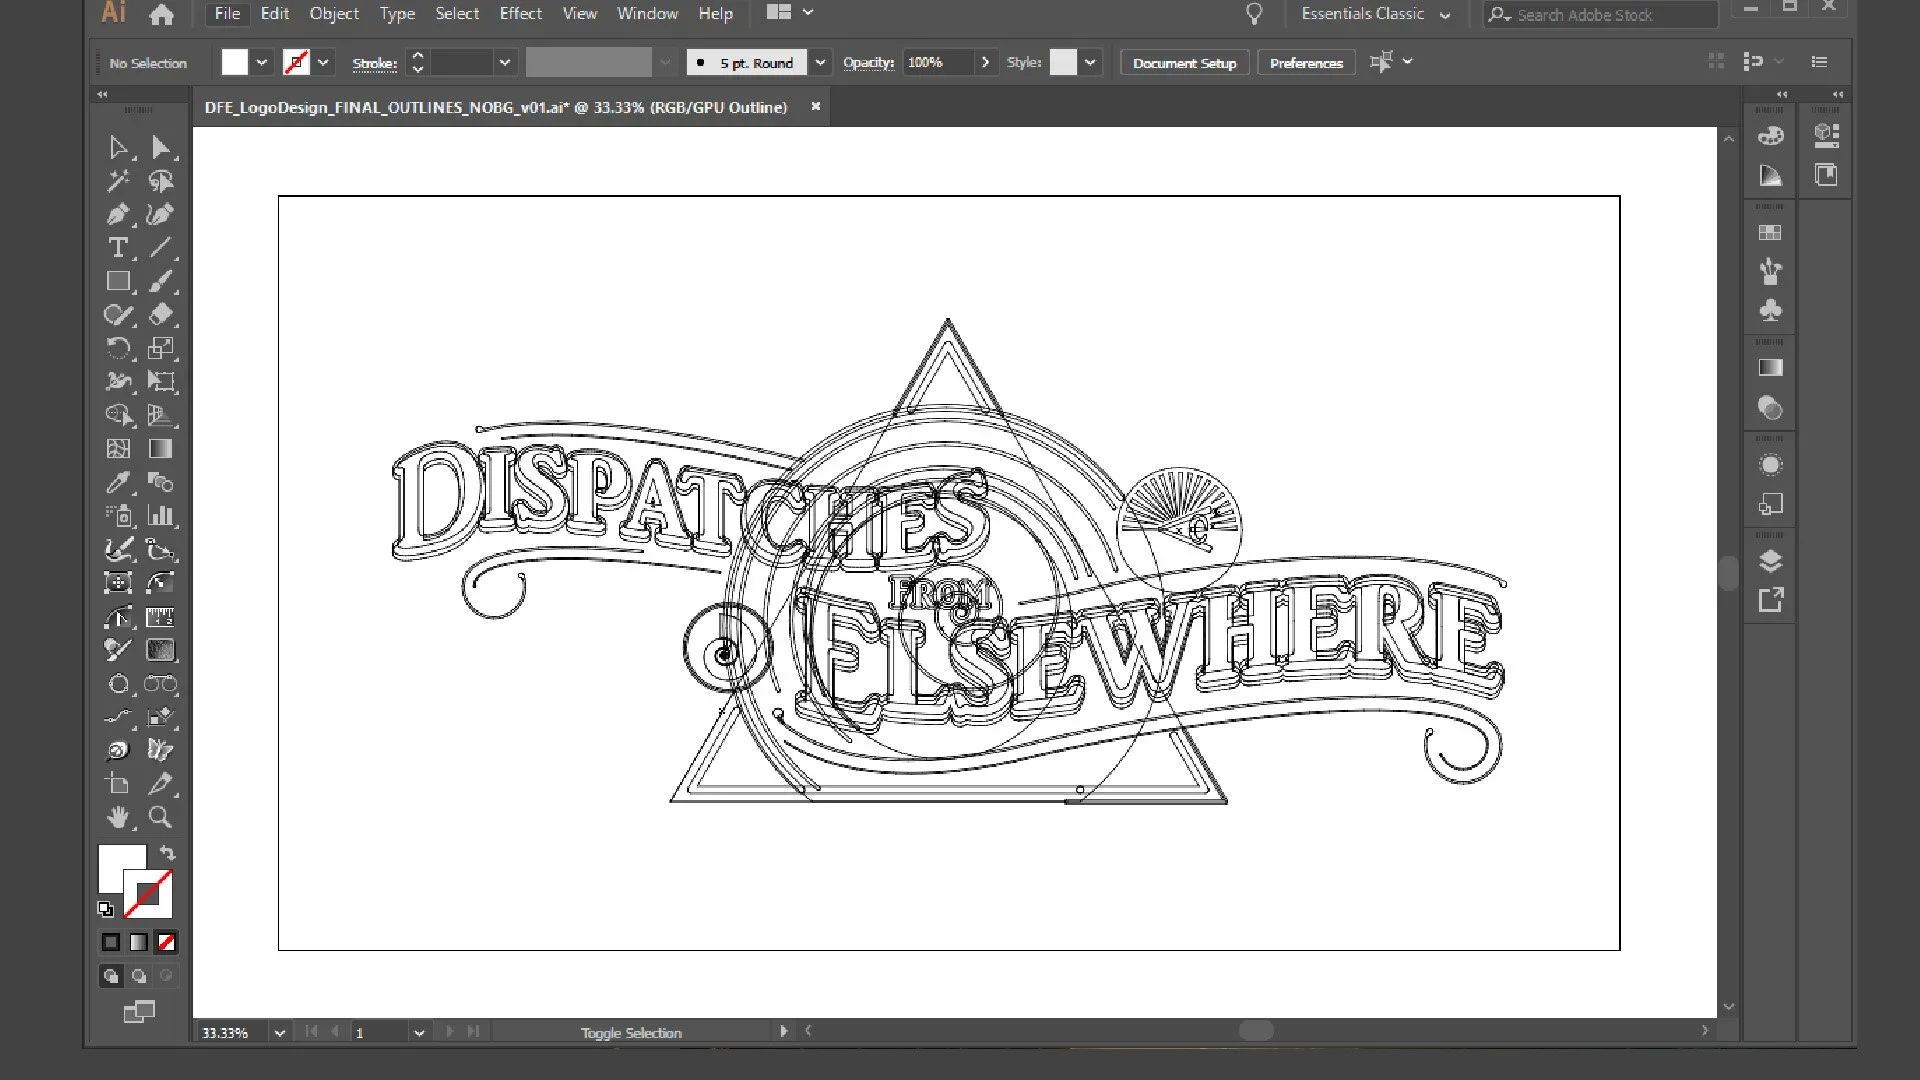Image resolution: width=1920 pixels, height=1080 pixels.
Task: Select the Type tool
Action: coord(117,247)
